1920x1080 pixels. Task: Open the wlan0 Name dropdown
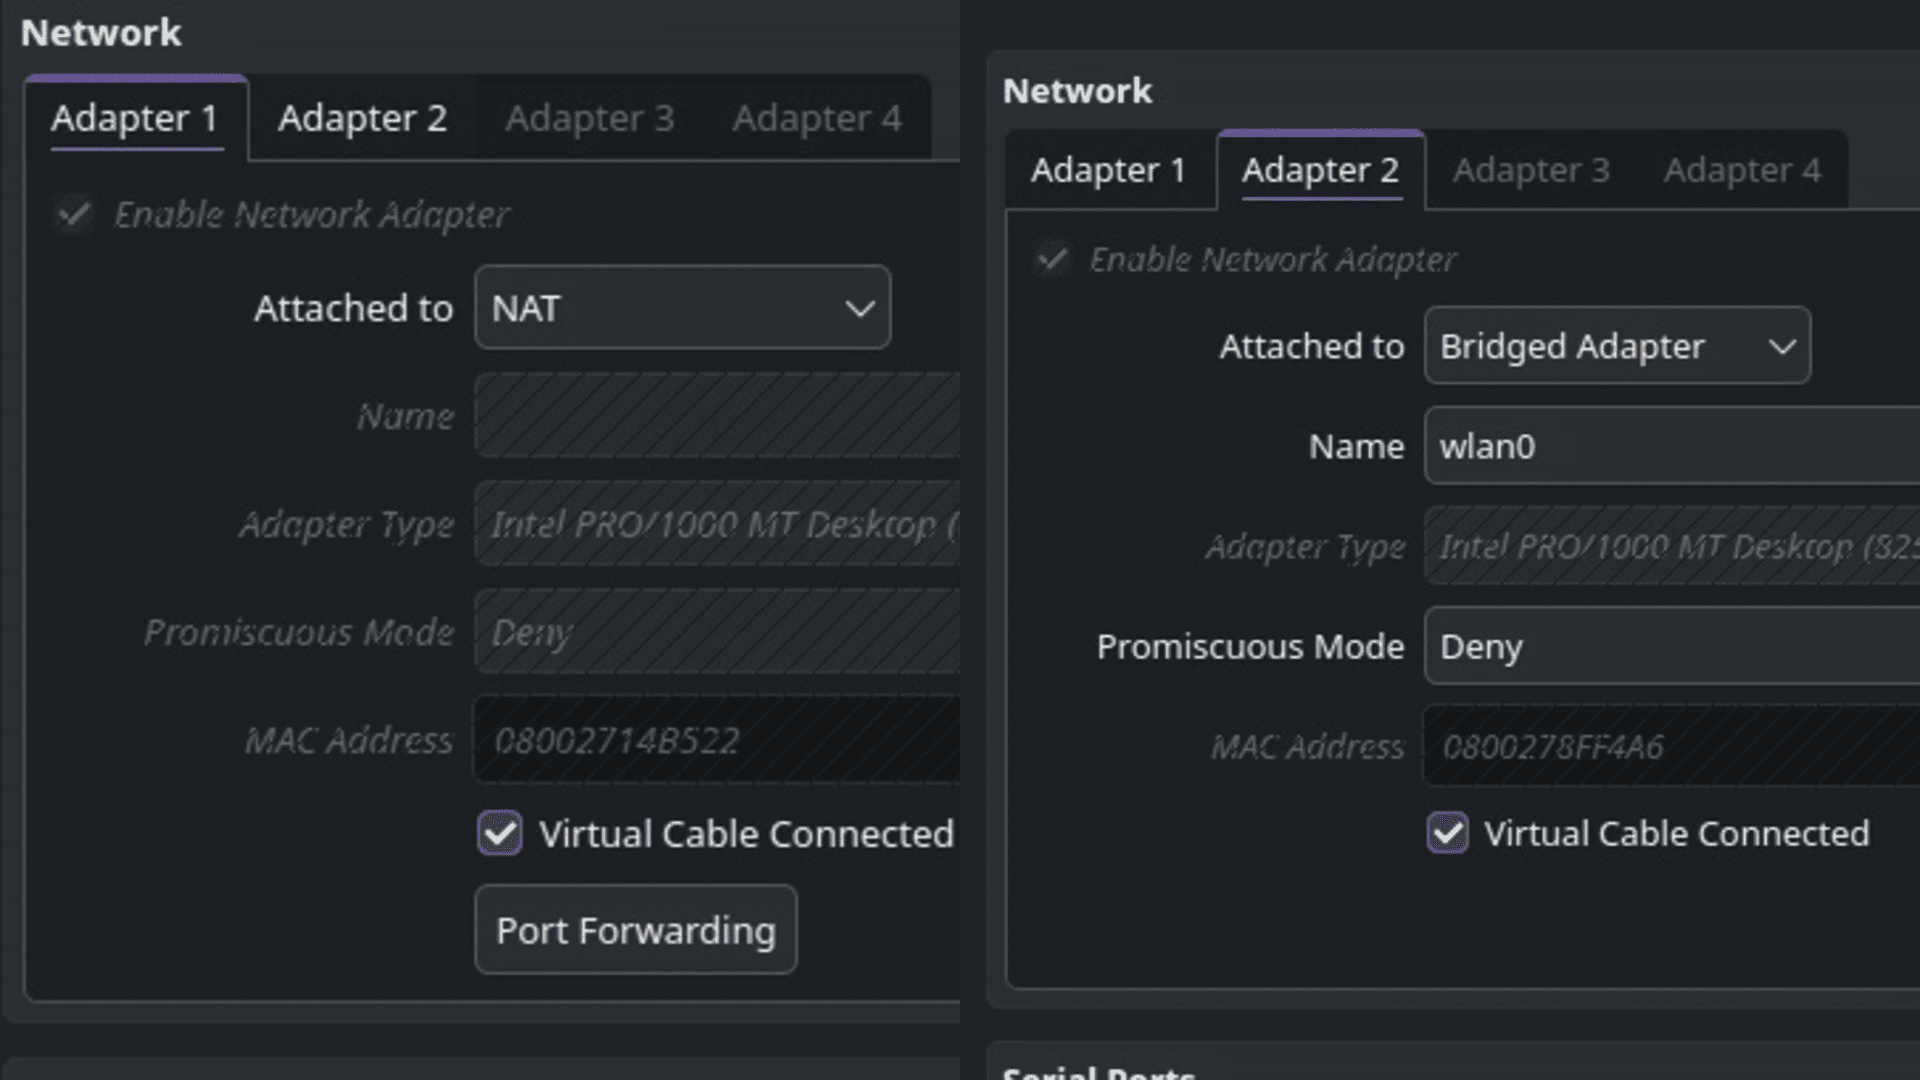[x=1672, y=446]
